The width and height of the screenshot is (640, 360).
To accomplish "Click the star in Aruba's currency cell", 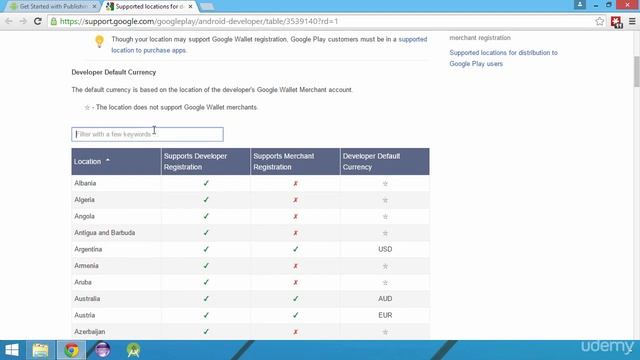I will [385, 282].
